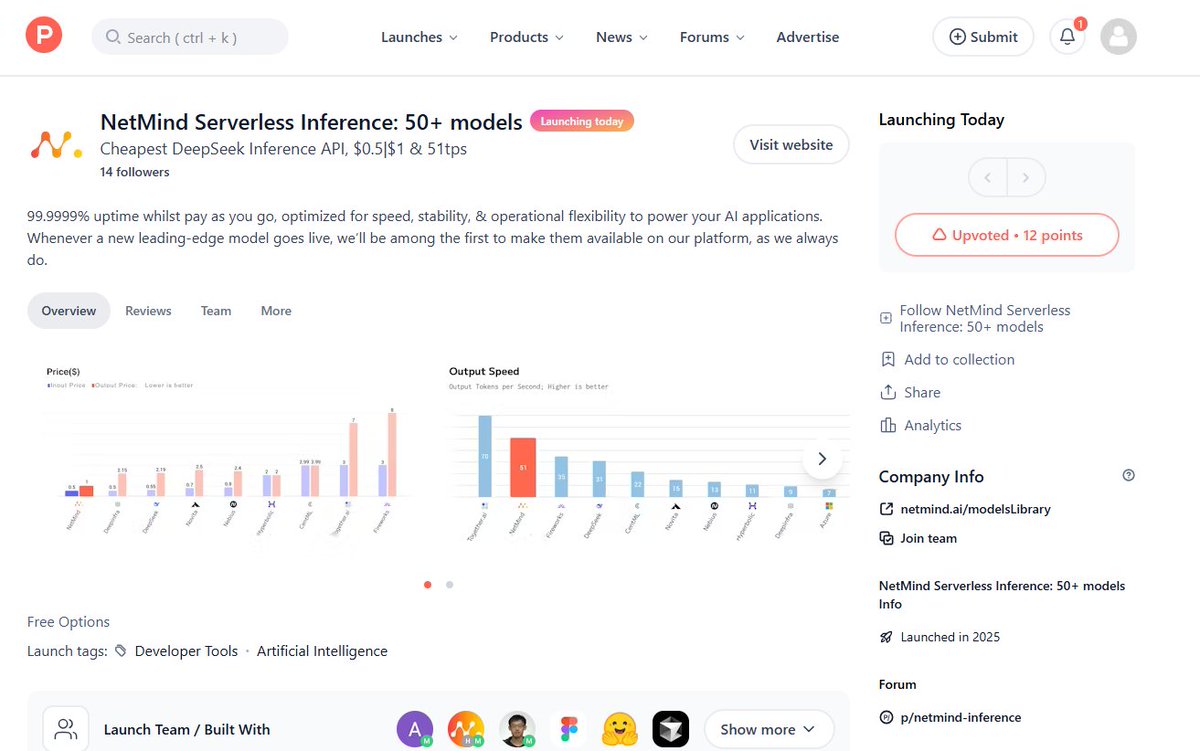Click the Free Options text
The image size is (1200, 751).
68,622
